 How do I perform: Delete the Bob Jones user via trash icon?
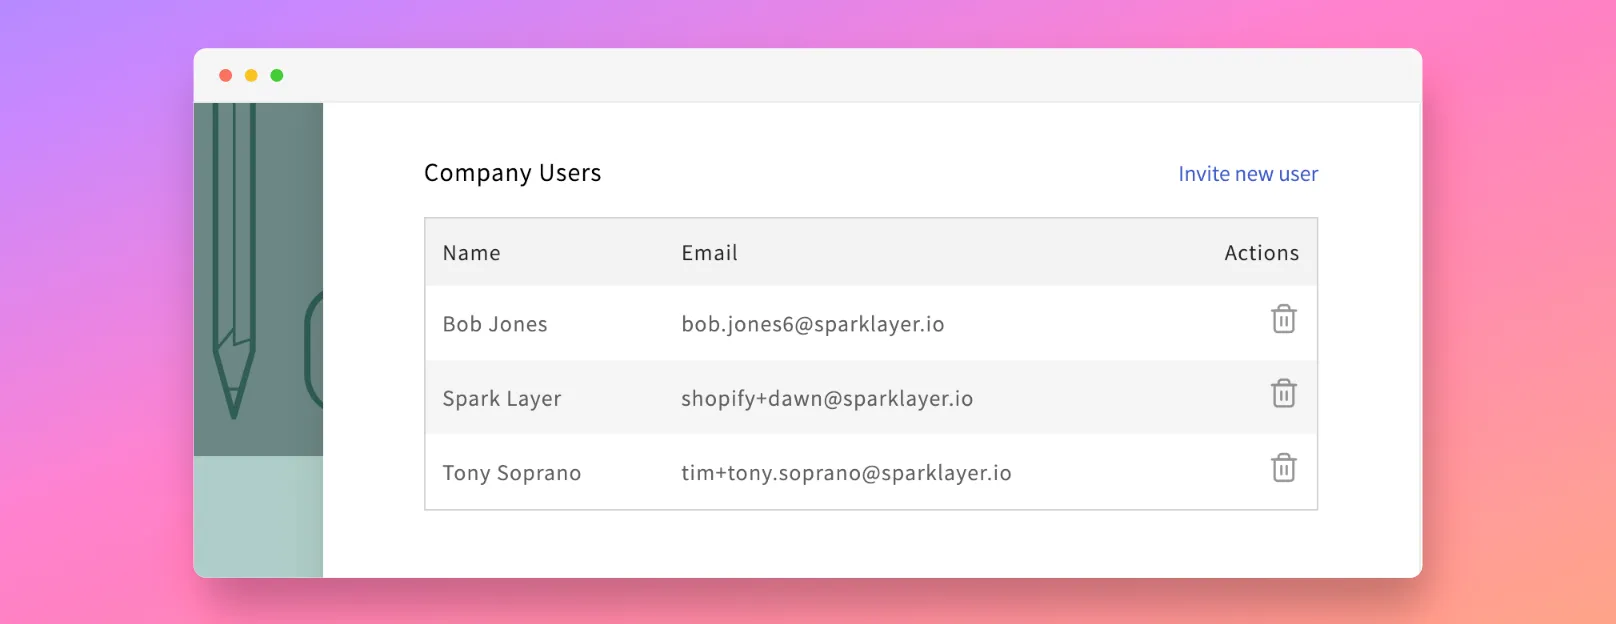[x=1284, y=319]
